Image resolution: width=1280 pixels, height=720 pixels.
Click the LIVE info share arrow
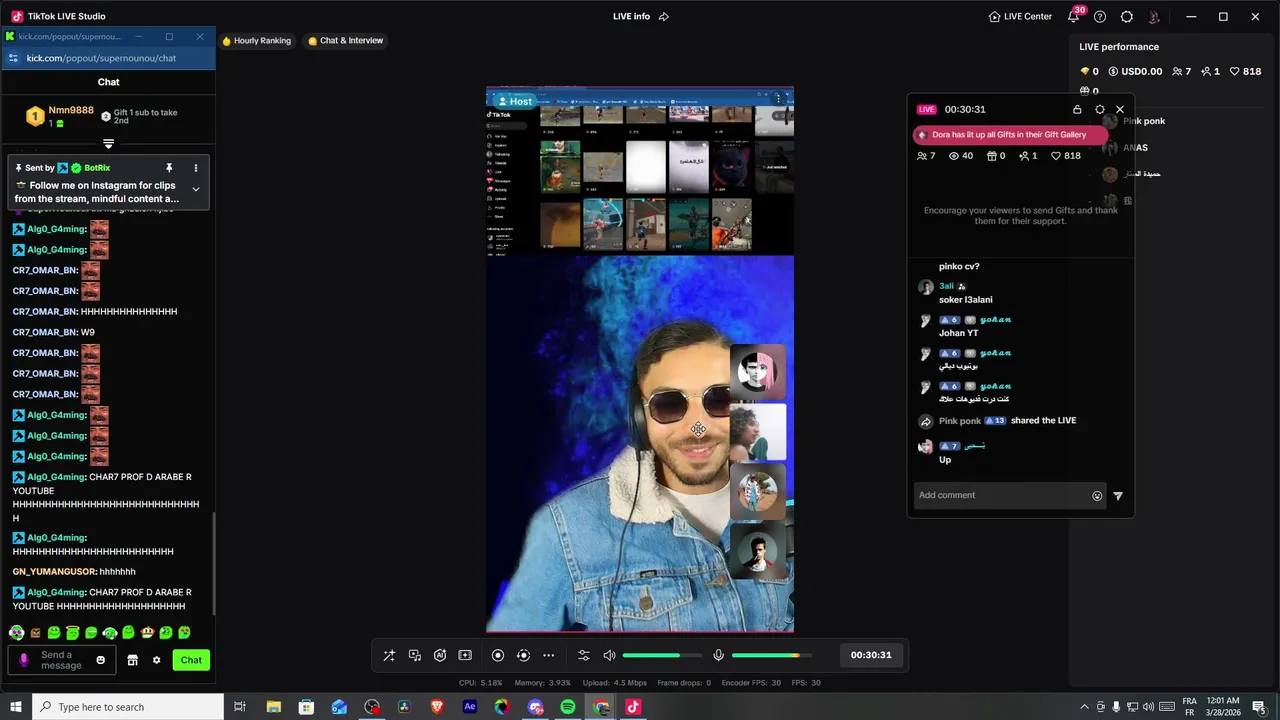[x=664, y=16]
